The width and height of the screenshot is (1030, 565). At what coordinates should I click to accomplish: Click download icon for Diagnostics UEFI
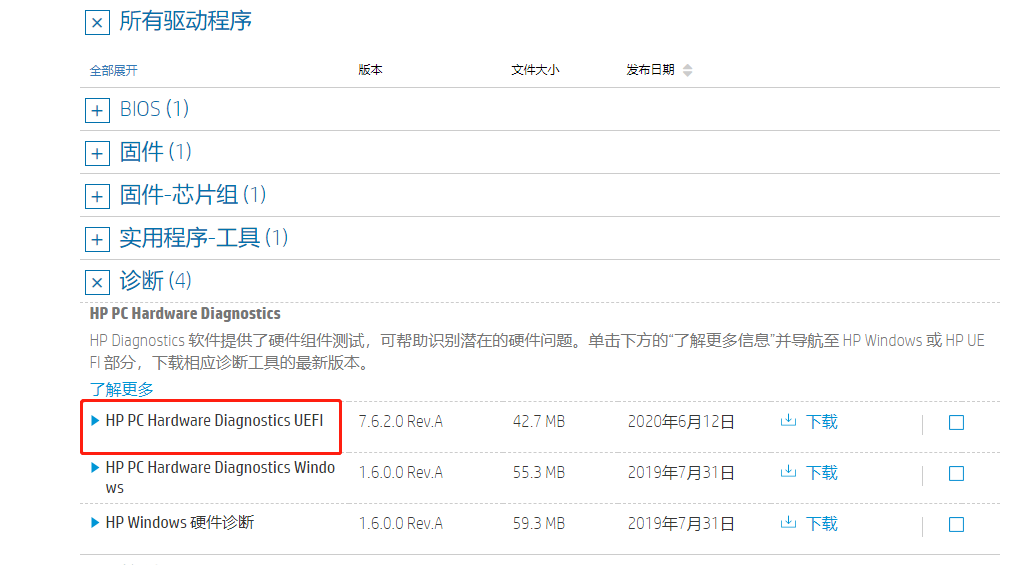788,420
